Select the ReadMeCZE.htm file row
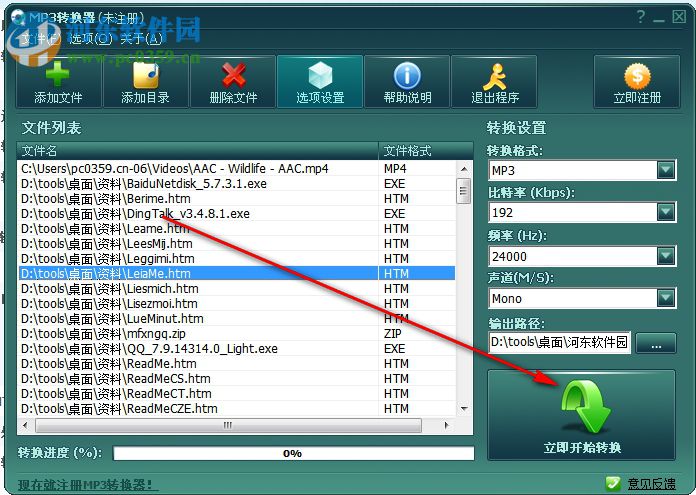This screenshot has height=495, width=696. coord(237,408)
